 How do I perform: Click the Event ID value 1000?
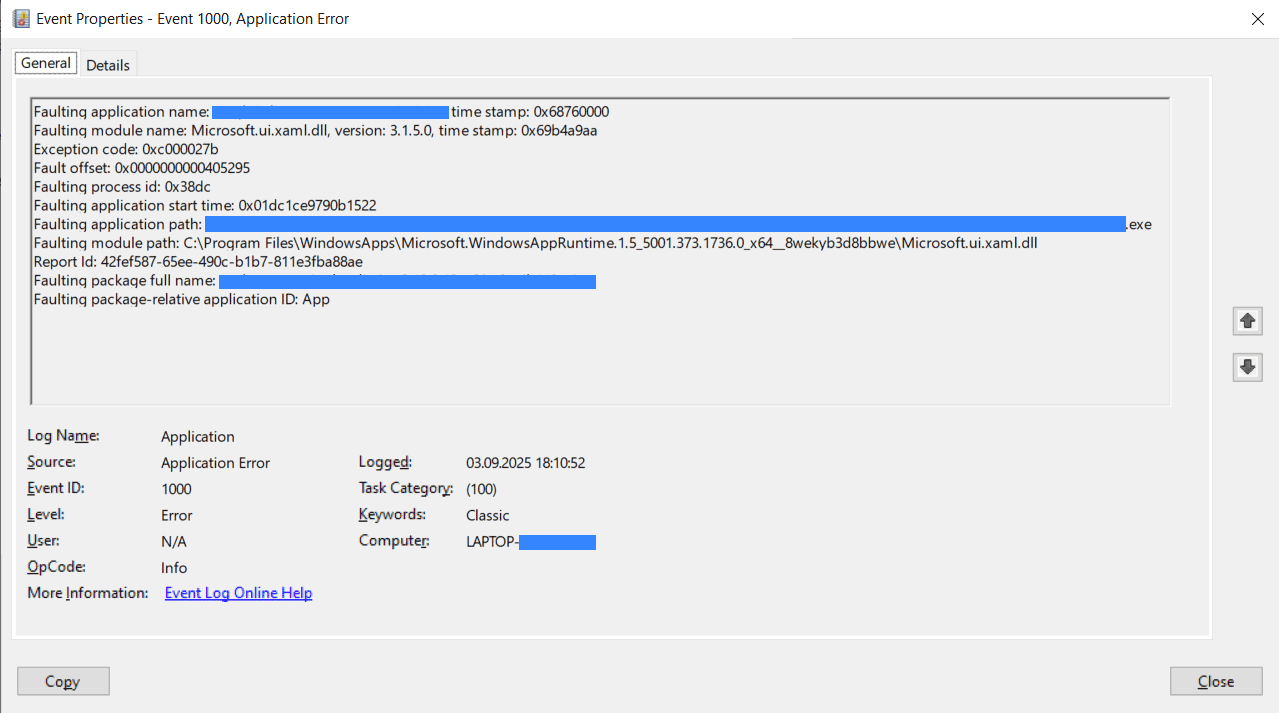(x=176, y=488)
